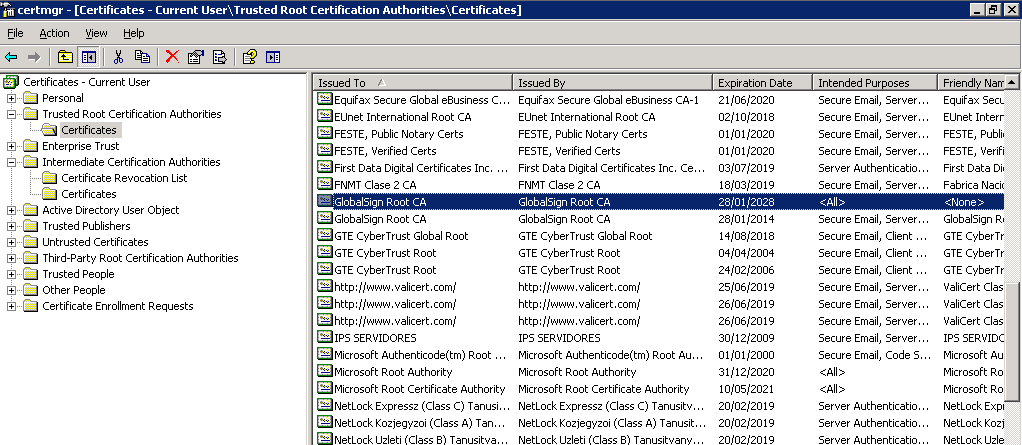Screen dimensions: 1022x445
Task: Click the certmgr icon in title bar
Action: pos(8,9)
